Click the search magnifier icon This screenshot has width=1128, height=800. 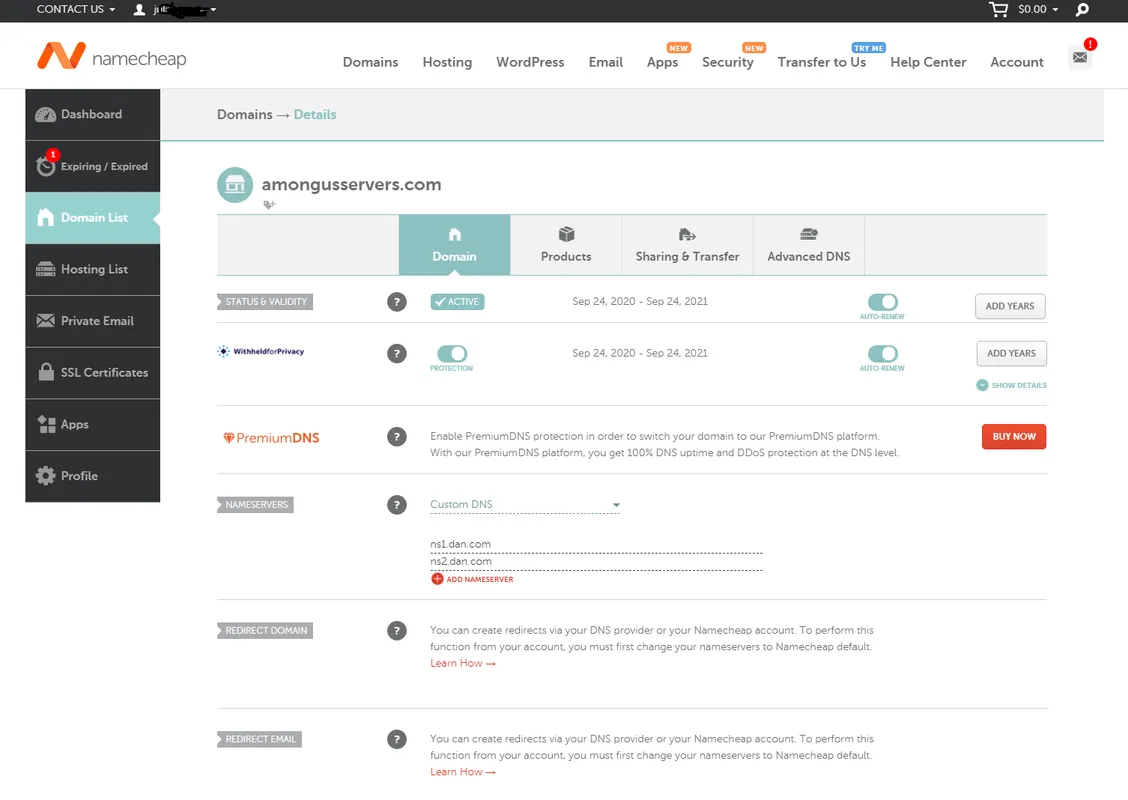tap(1082, 9)
